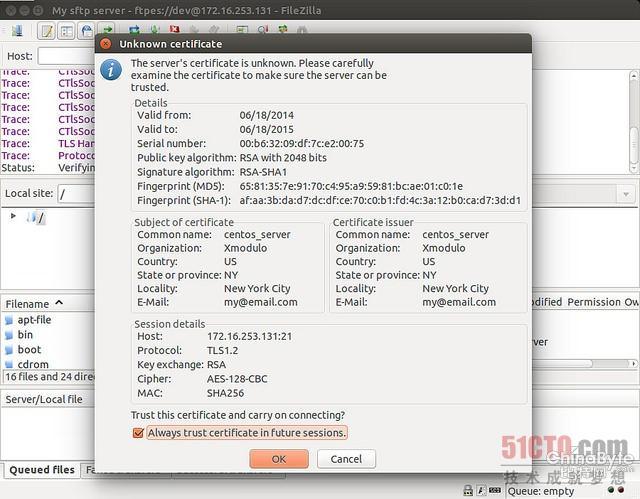Open the remote site path dropdown
Image resolution: width=640 pixels, height=499 pixels.
(x=626, y=195)
